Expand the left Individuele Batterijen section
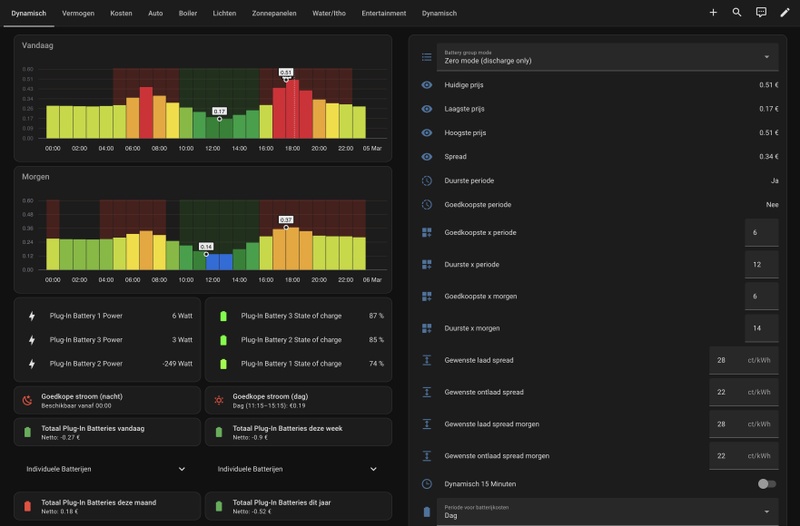 point(181,468)
